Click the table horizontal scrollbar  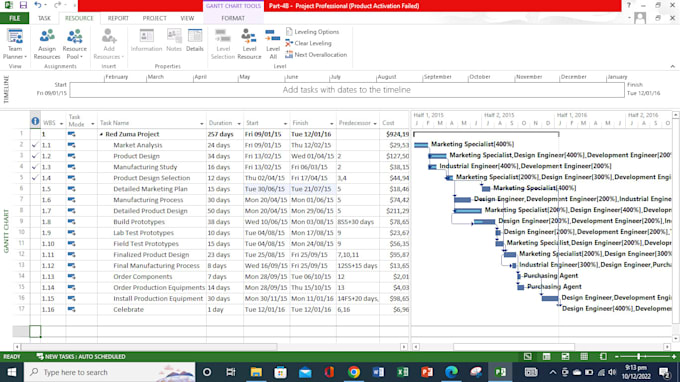(x=149, y=347)
